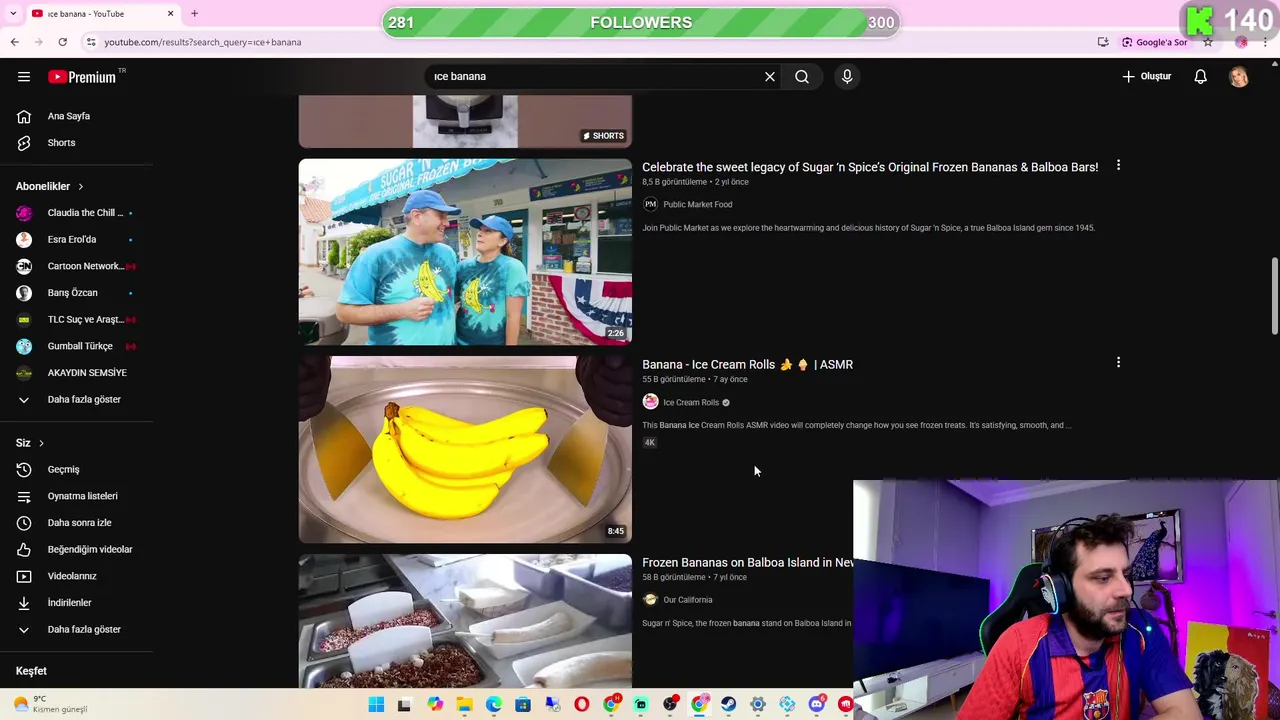Click the Oluştur create button
Screen dimensions: 1280x720
point(1146,76)
